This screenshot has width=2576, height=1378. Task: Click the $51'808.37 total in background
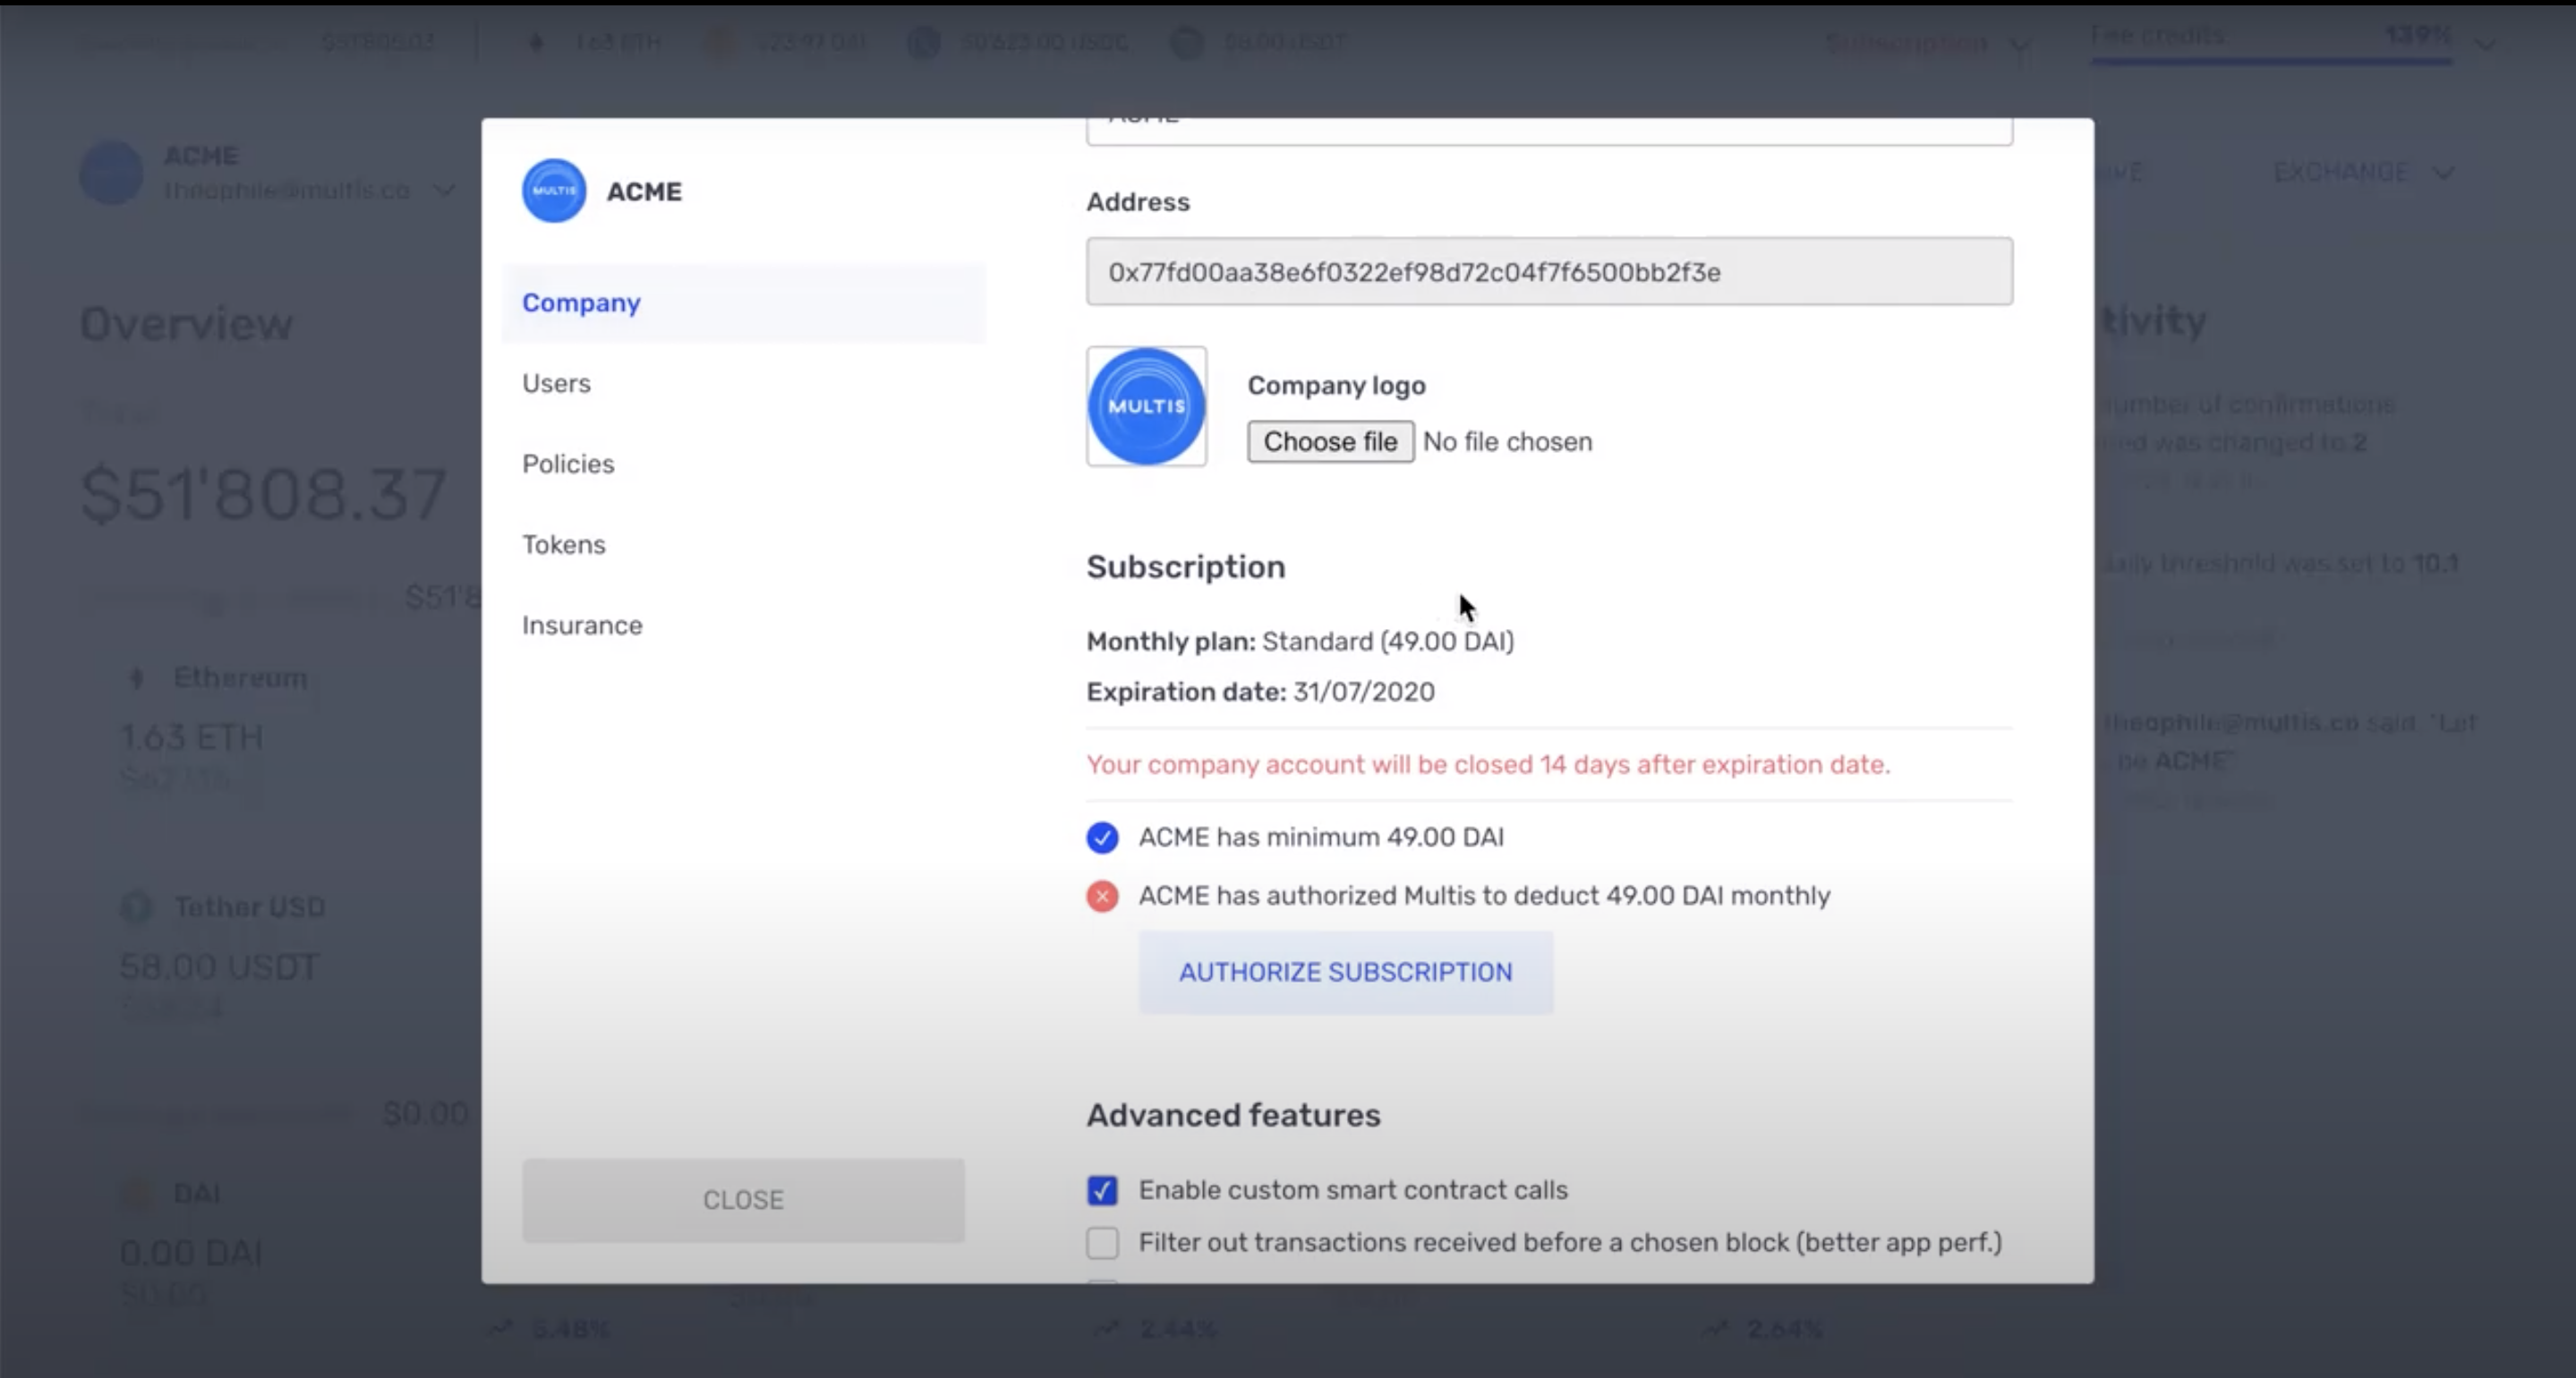(x=263, y=495)
